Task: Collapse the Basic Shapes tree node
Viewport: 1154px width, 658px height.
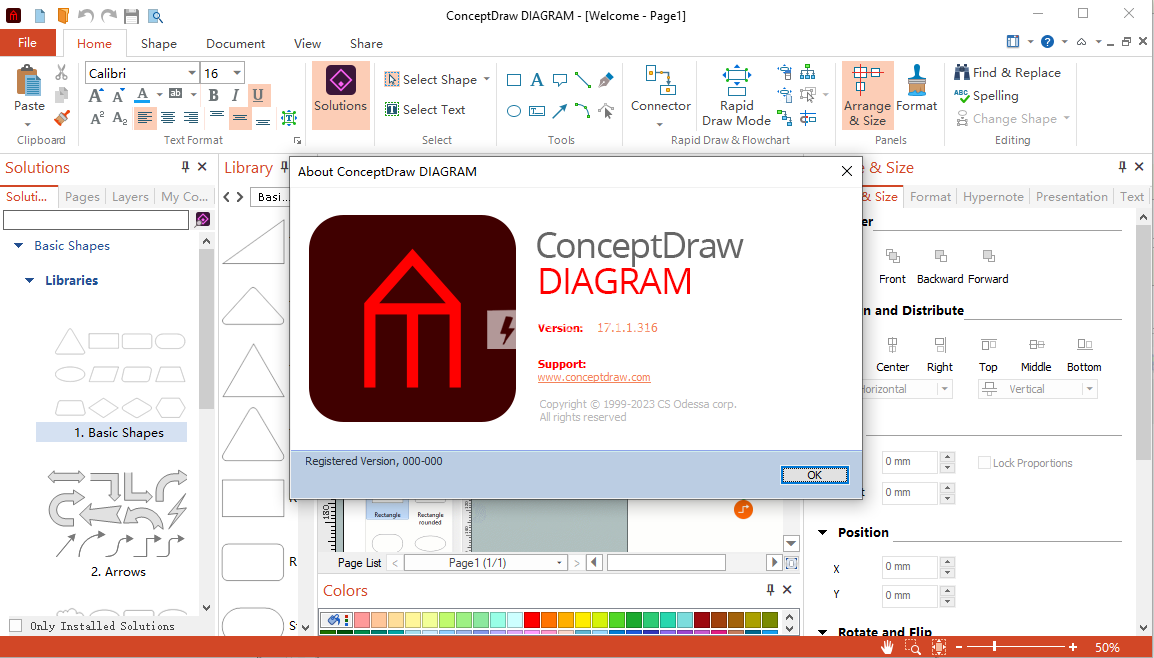Action: click(x=18, y=246)
